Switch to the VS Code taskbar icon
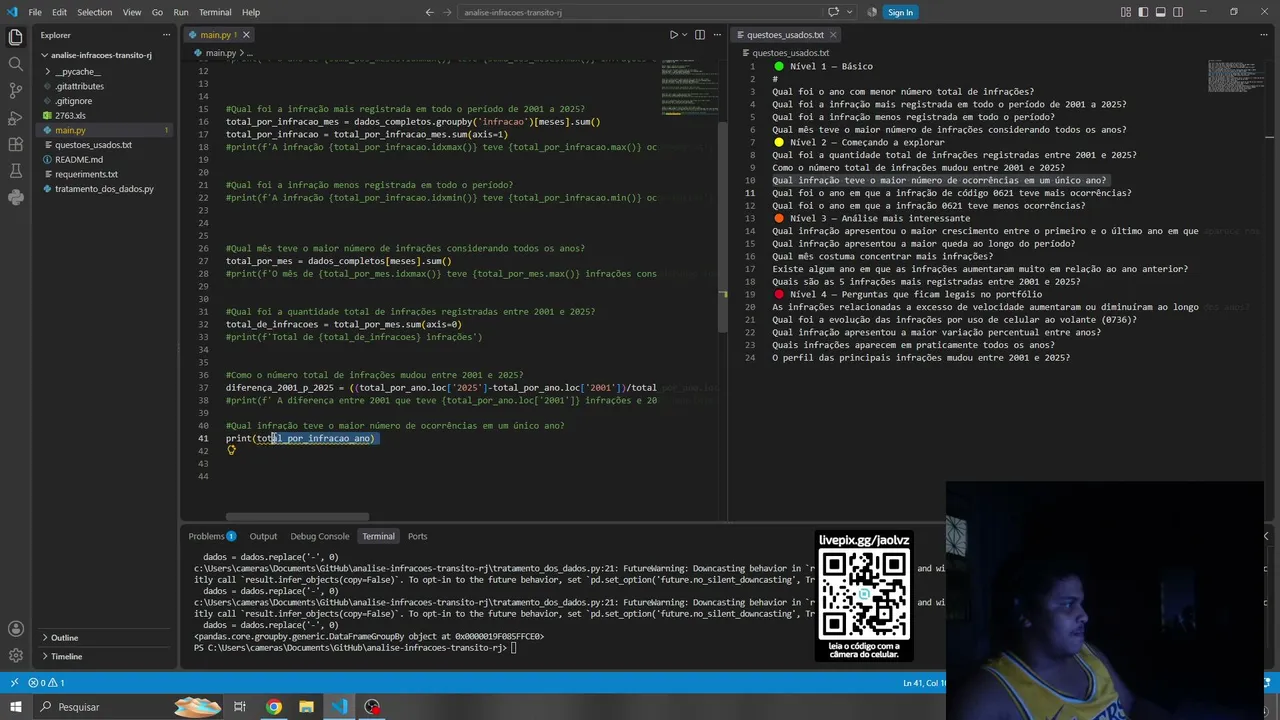This screenshot has width=1280, height=720. (339, 707)
